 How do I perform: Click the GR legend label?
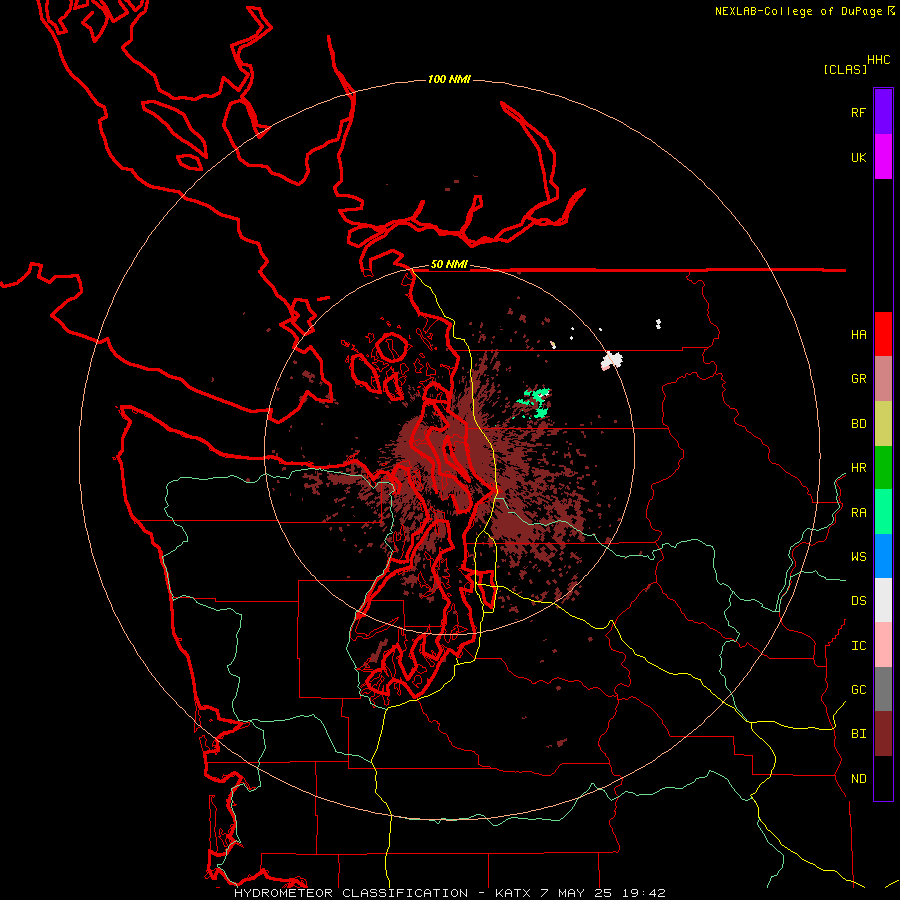coord(858,379)
